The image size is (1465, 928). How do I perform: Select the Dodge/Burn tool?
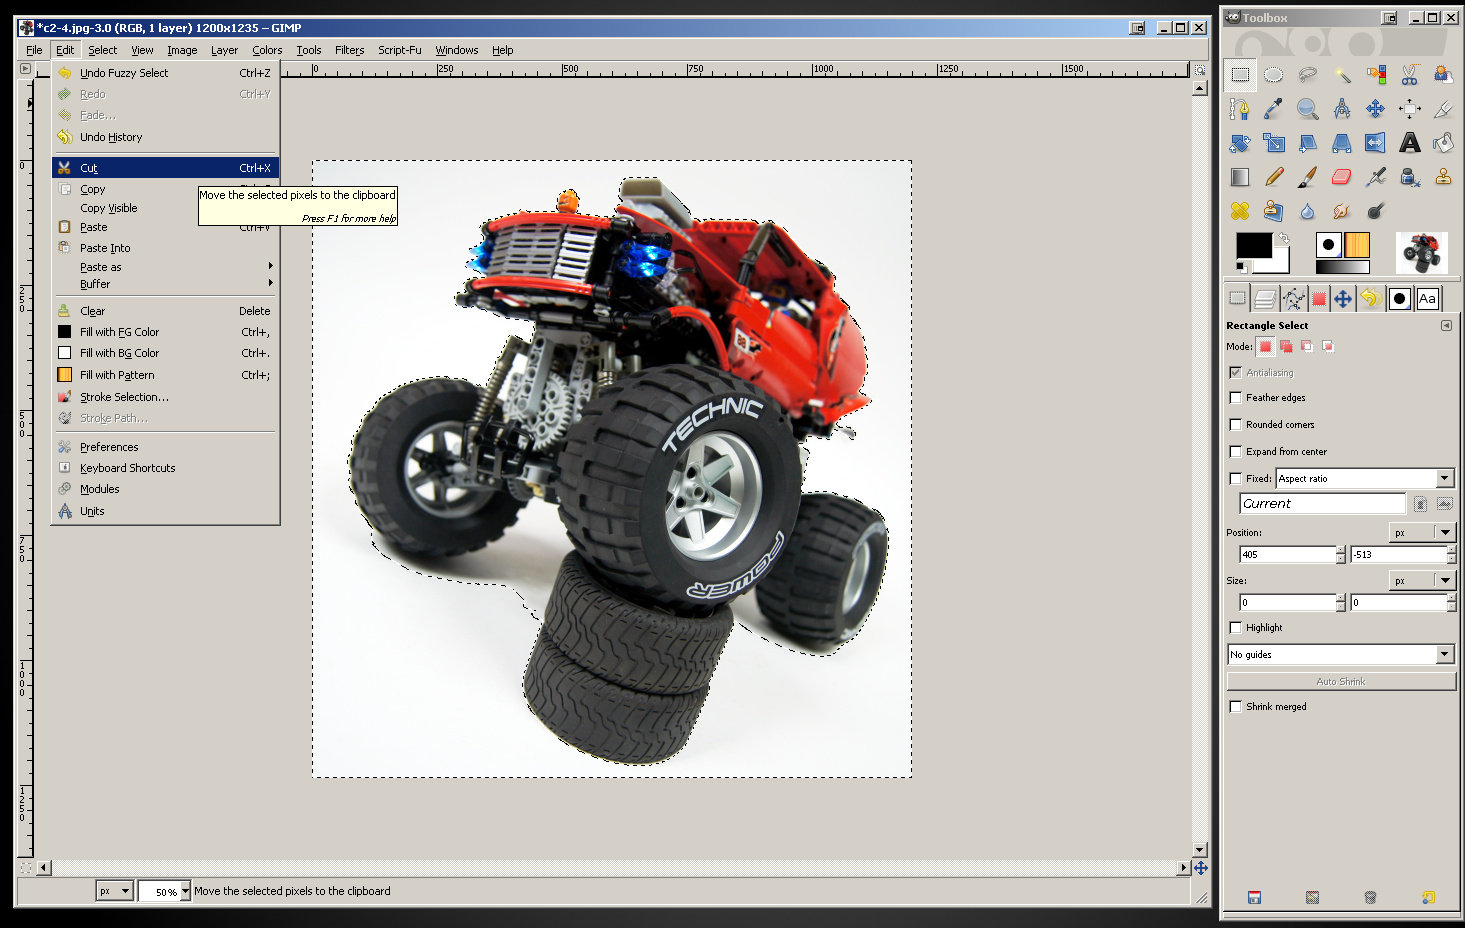(1376, 211)
